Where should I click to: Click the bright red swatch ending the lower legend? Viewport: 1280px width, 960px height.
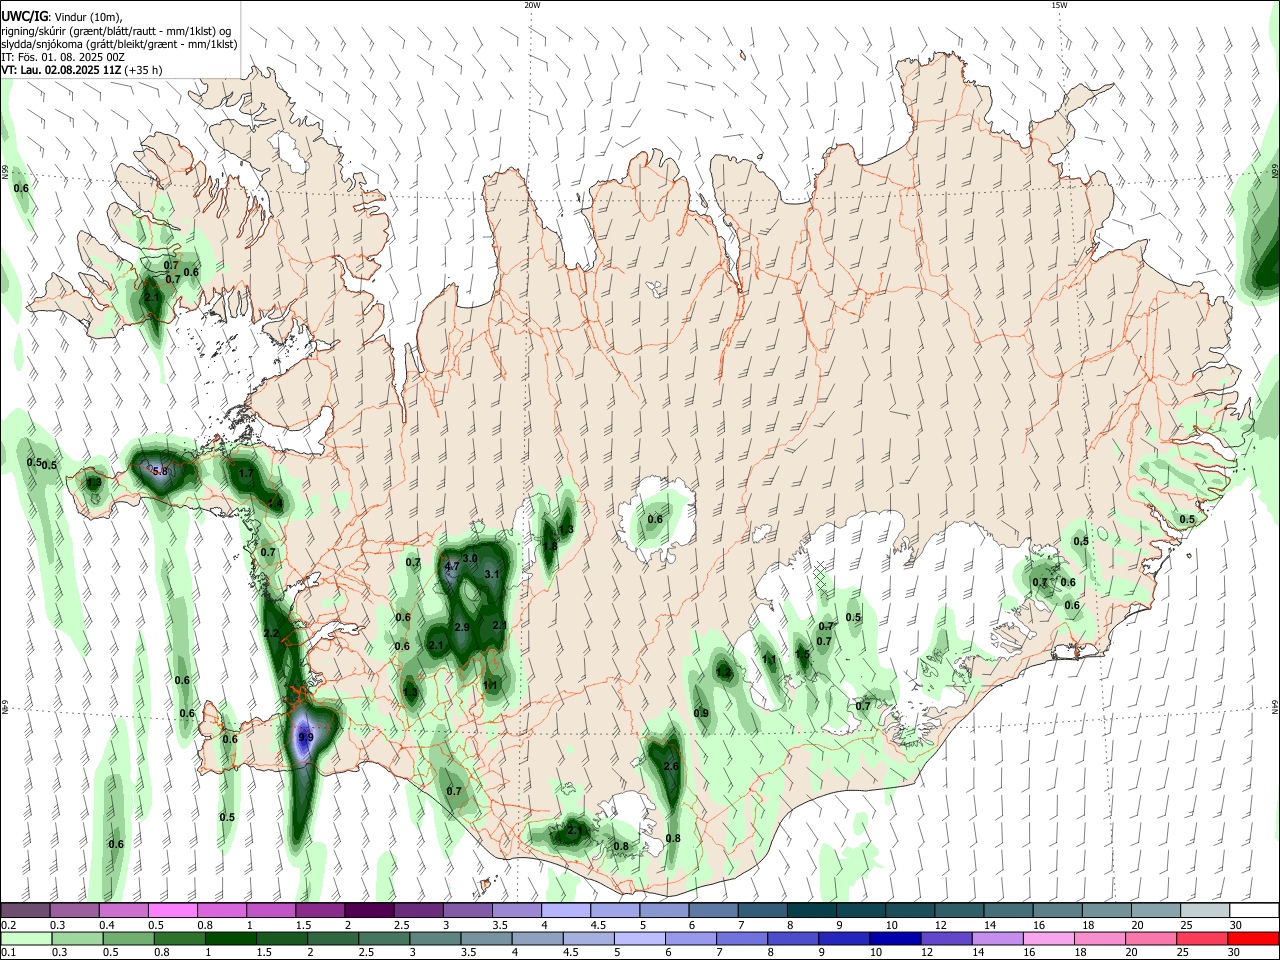click(1254, 938)
